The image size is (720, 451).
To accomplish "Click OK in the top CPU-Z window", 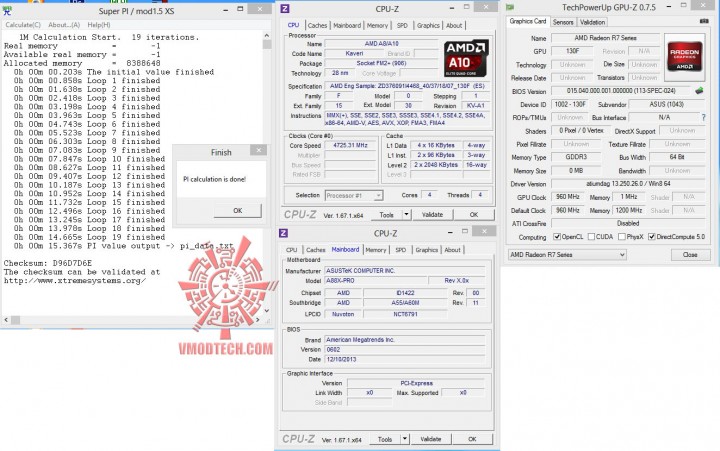I will pyautogui.click(x=474, y=214).
